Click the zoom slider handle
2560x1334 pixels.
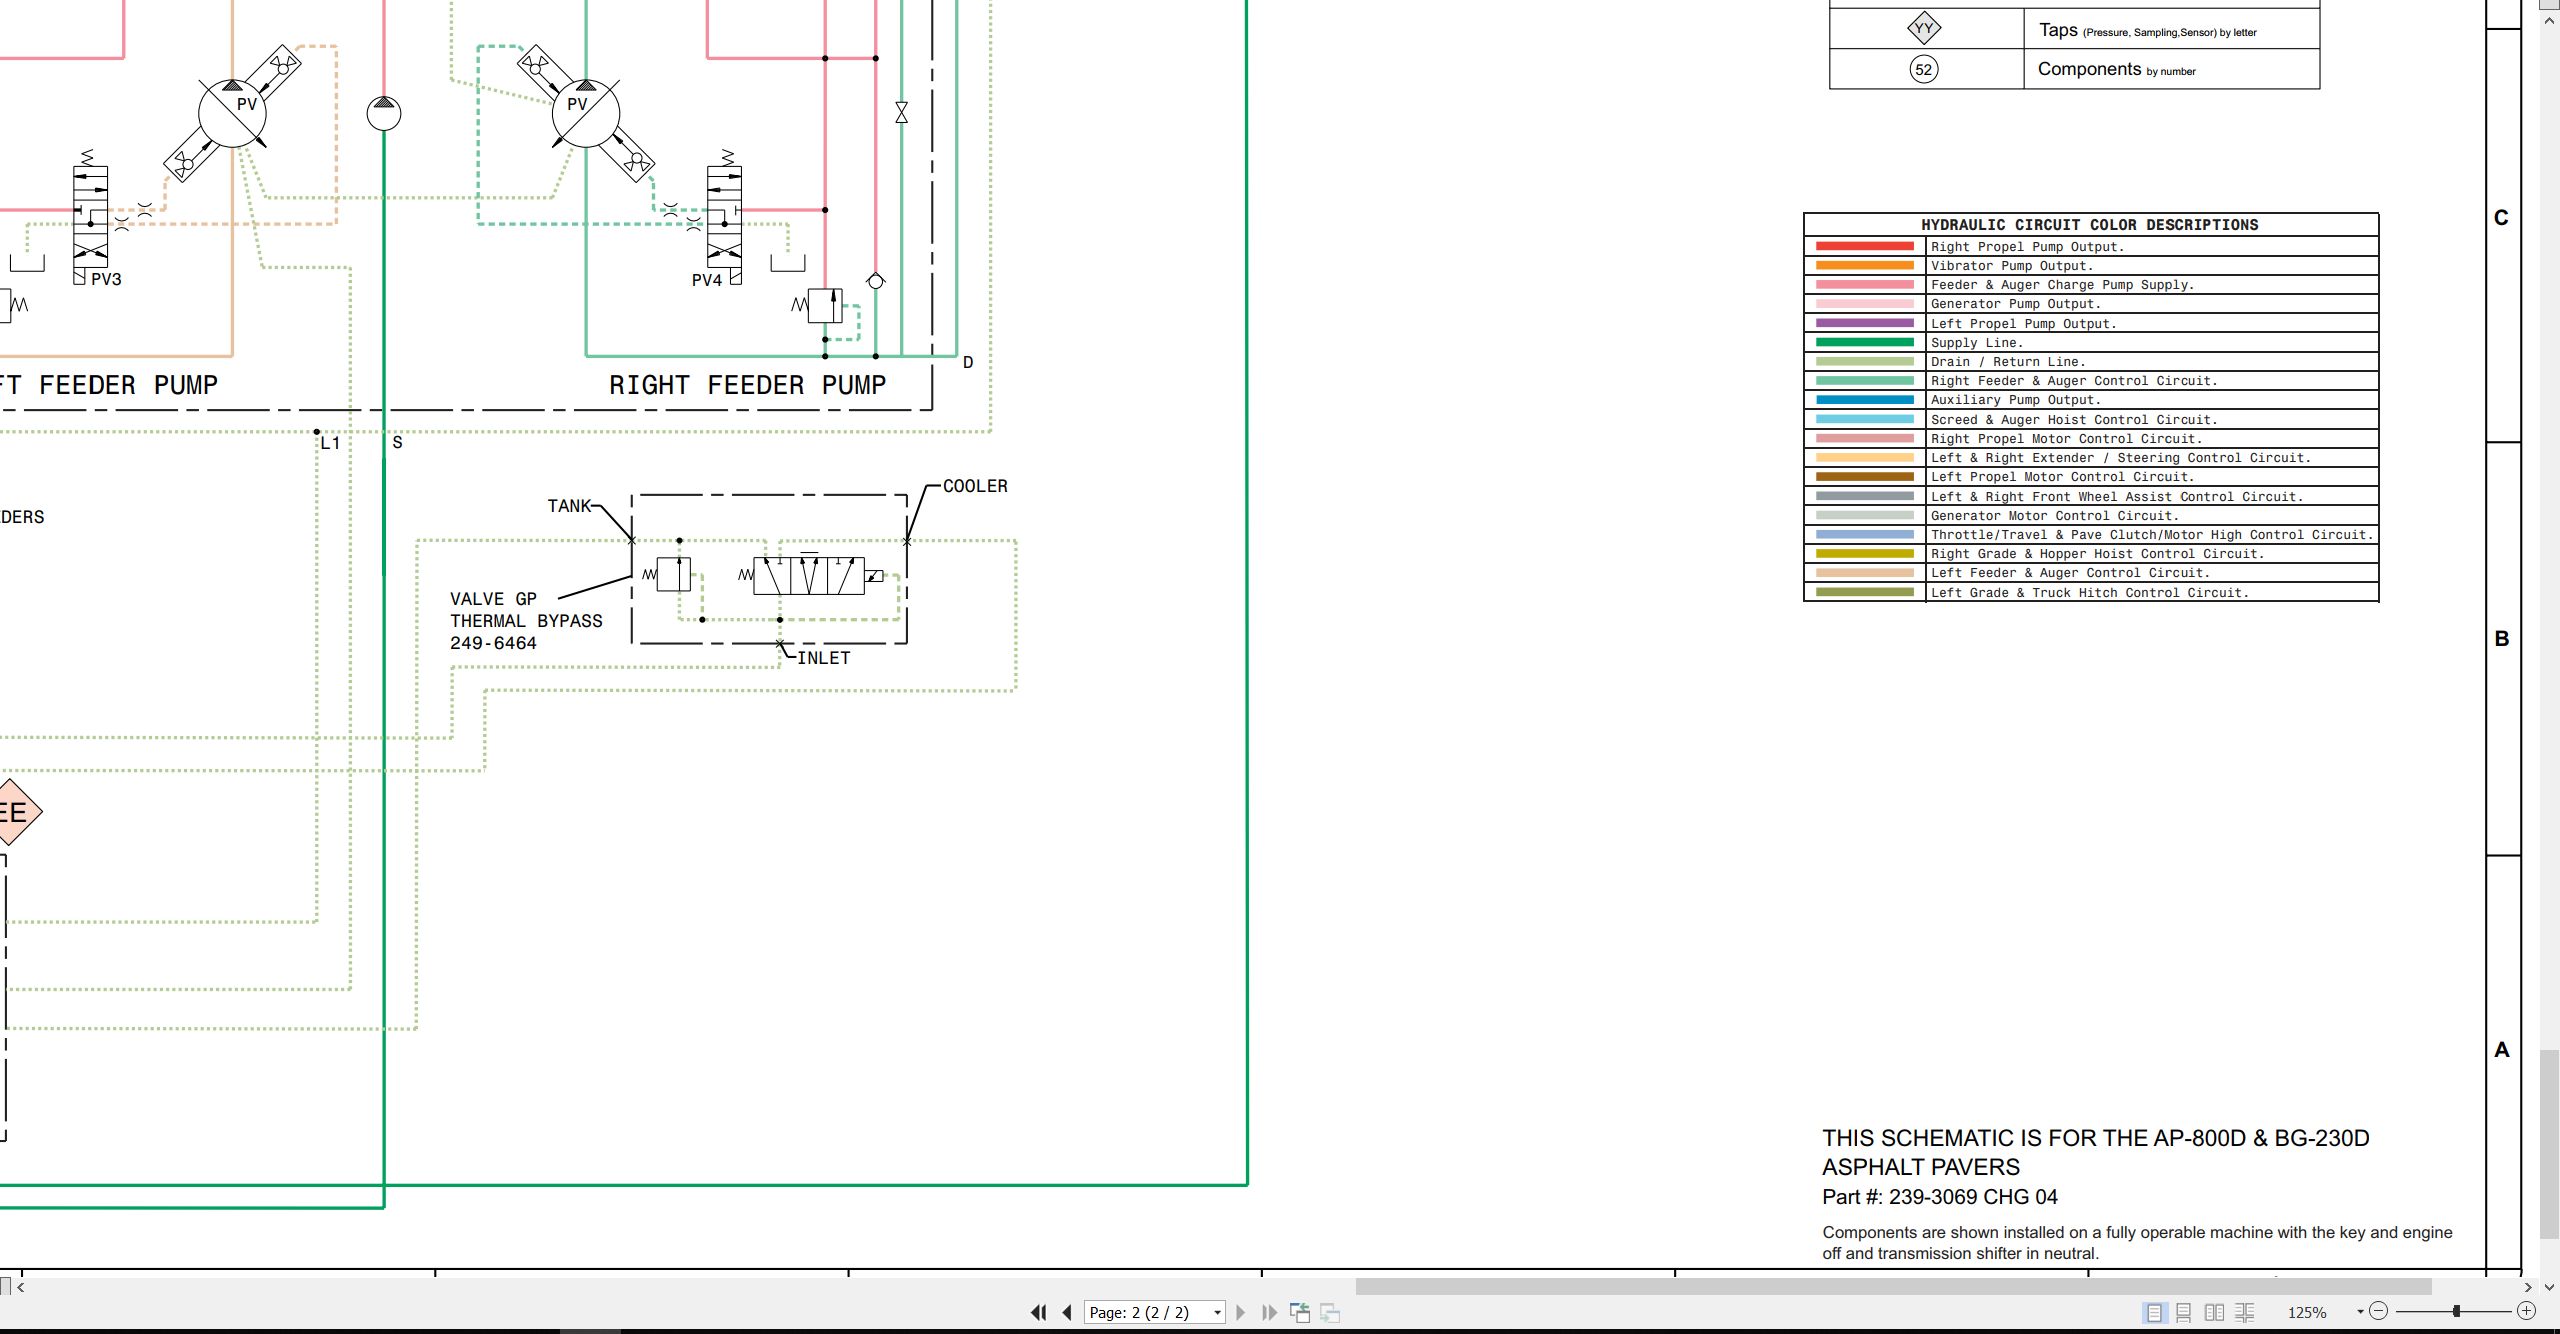(x=2456, y=1311)
